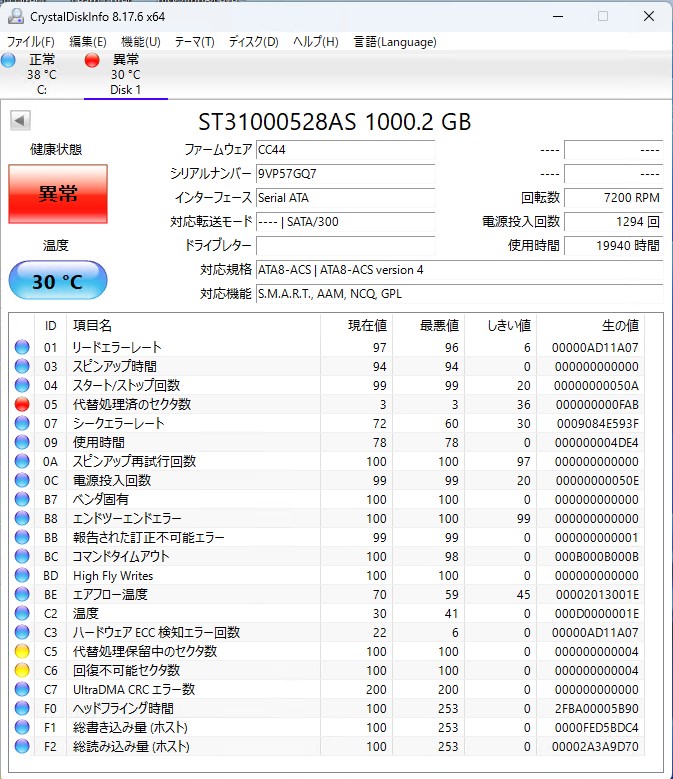
Task: Select the blue status orb for drive C:
Action: tap(8, 60)
